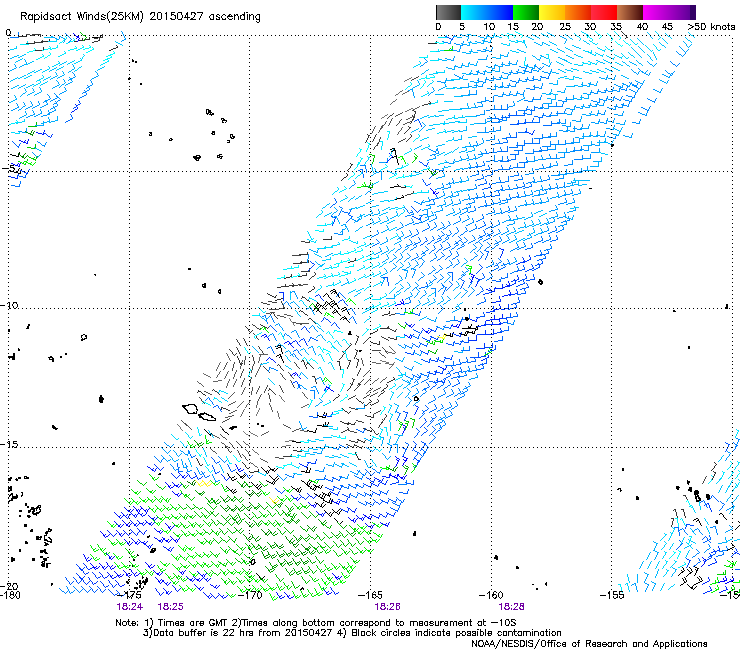Click the -155 longitude label
Screen dimensions: 740x650
612,595
